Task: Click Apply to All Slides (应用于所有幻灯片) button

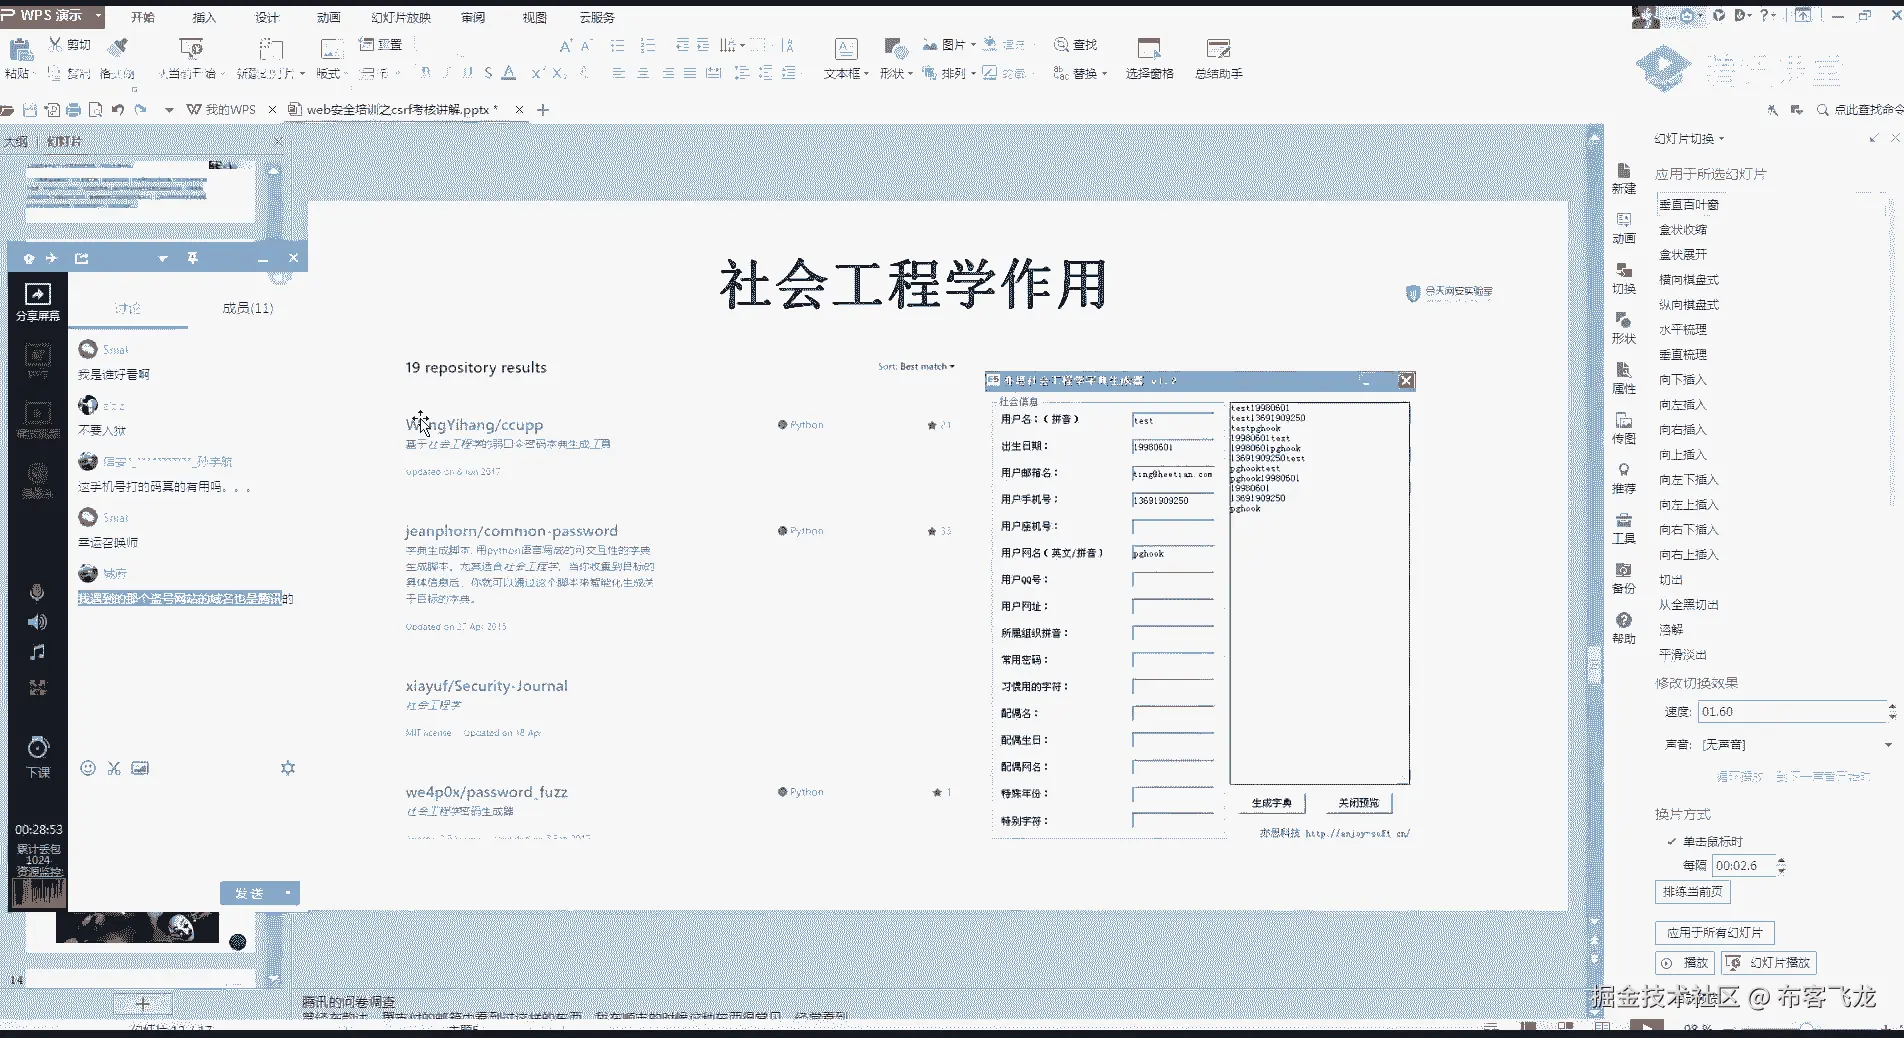Action: [1714, 932]
